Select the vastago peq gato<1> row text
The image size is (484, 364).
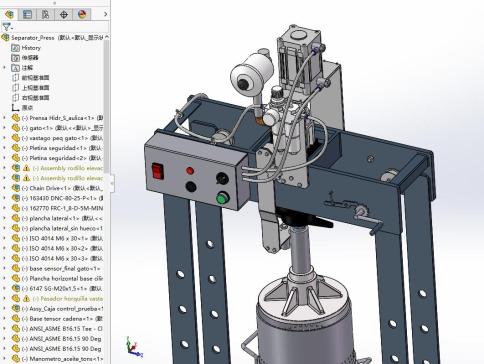tap(62, 138)
